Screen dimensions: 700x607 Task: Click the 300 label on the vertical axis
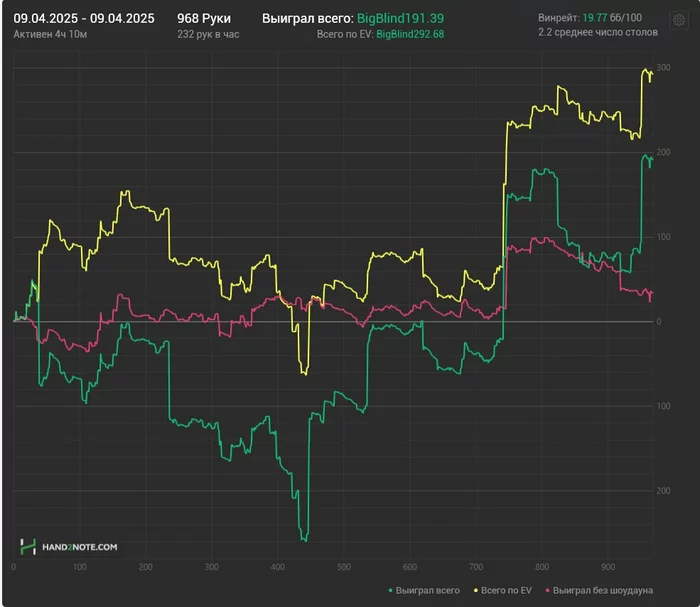[663, 66]
